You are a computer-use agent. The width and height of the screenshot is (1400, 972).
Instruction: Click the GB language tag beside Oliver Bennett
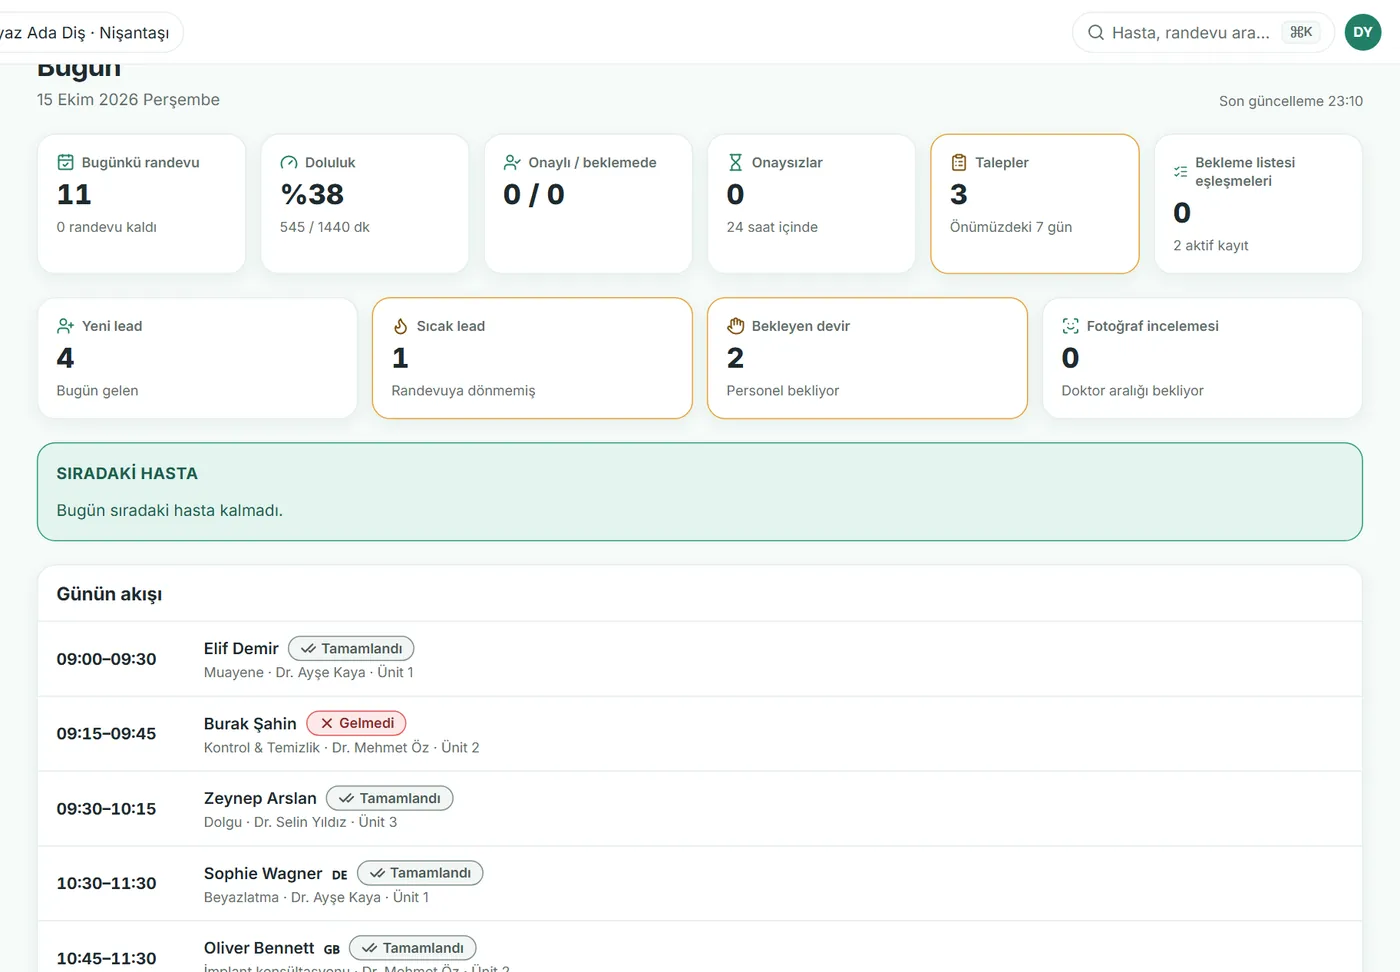(332, 950)
